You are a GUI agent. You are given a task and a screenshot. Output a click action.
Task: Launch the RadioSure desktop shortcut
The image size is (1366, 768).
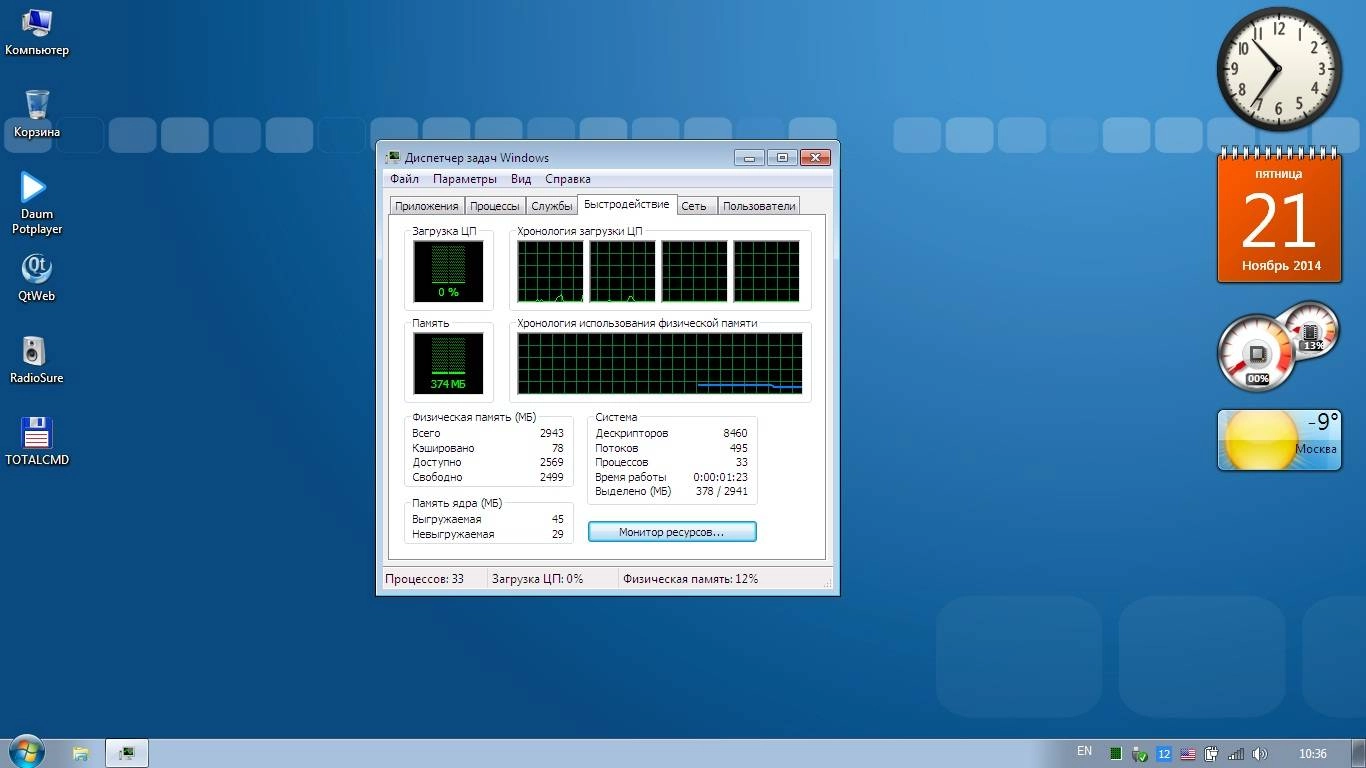(x=37, y=360)
